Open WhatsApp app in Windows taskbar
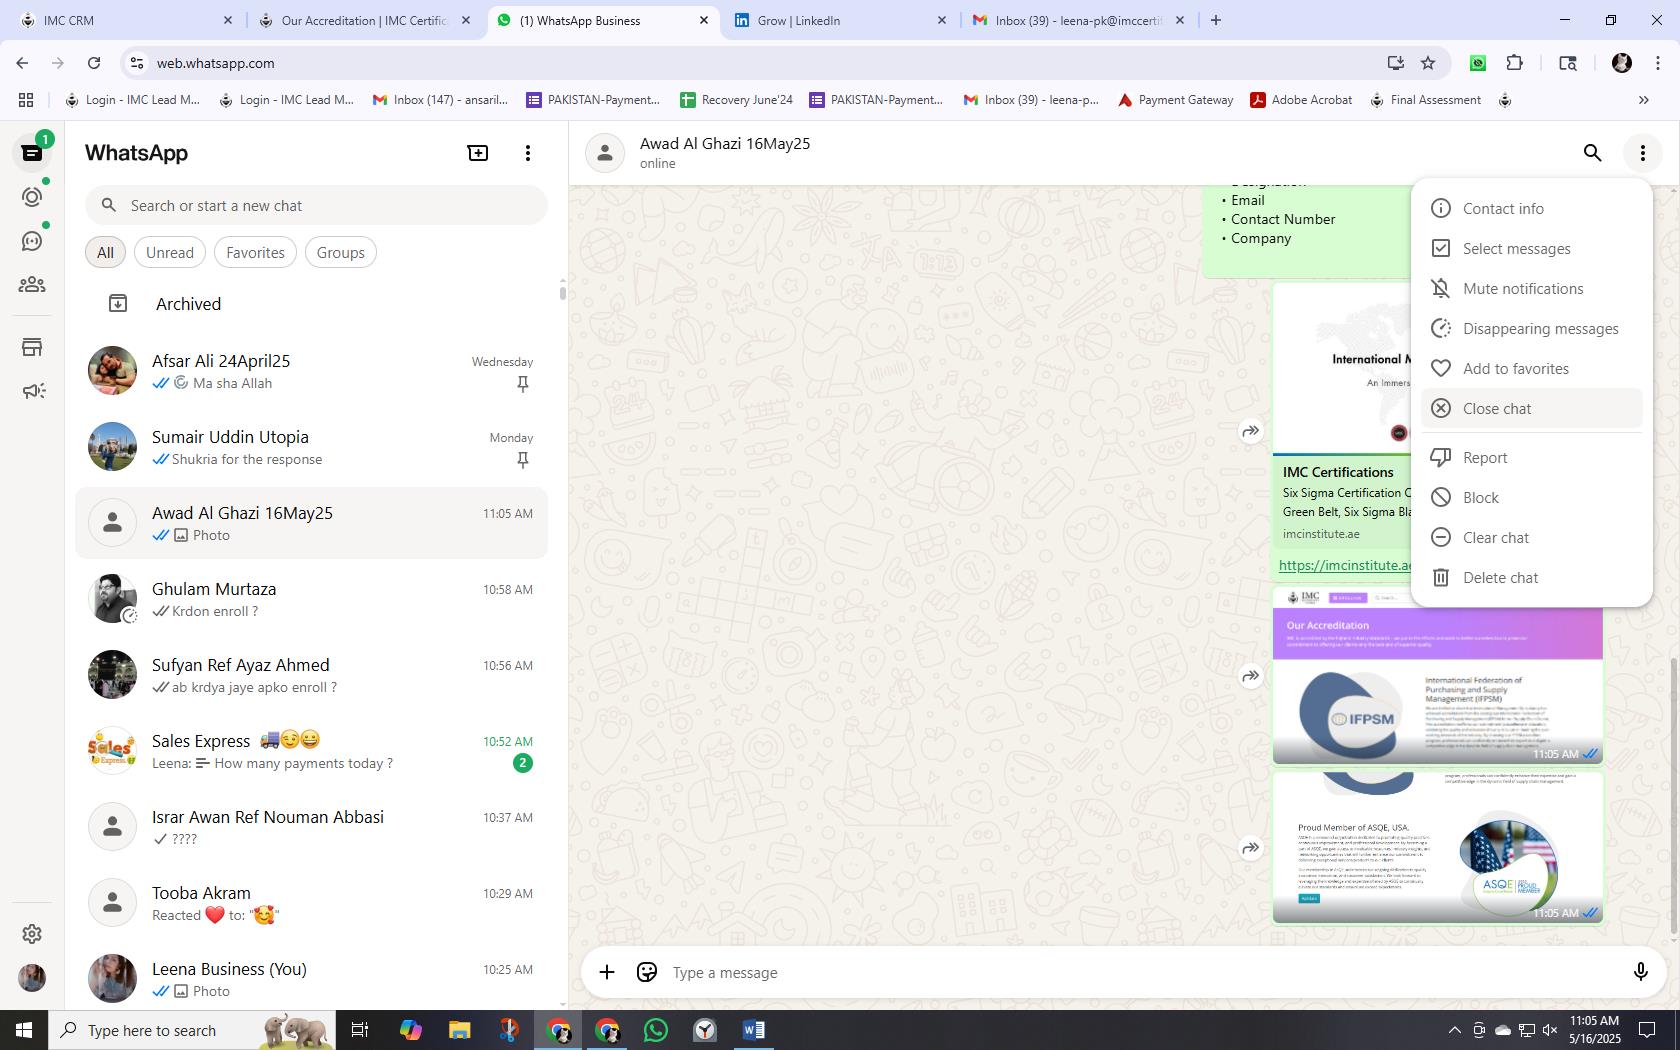Viewport: 1680px width, 1050px height. tap(656, 1030)
